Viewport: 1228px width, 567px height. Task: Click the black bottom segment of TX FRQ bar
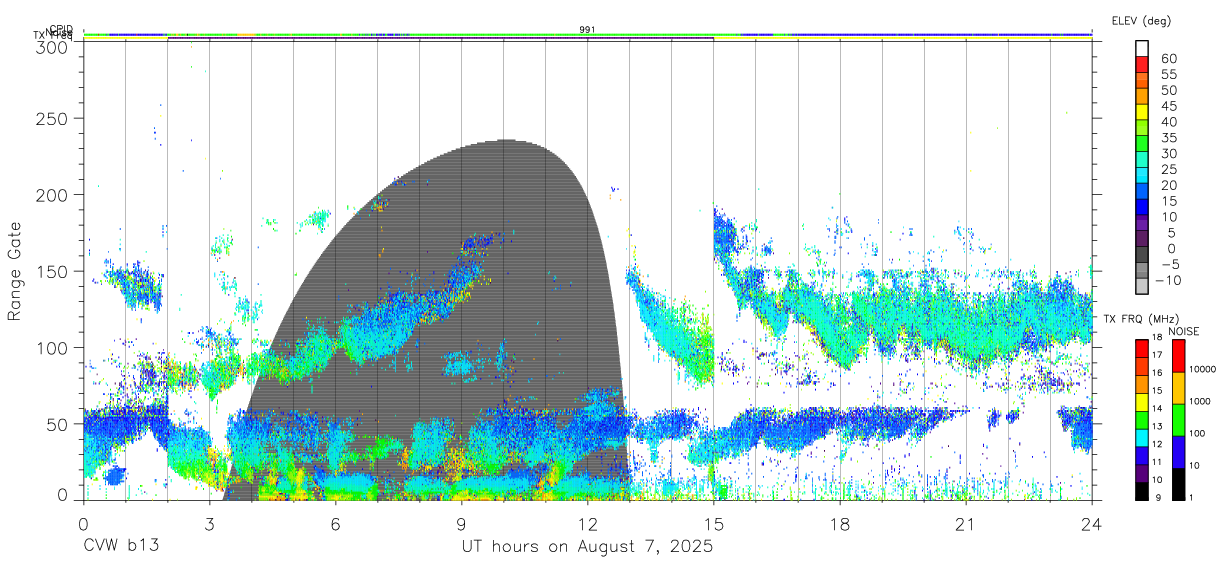[1142, 489]
